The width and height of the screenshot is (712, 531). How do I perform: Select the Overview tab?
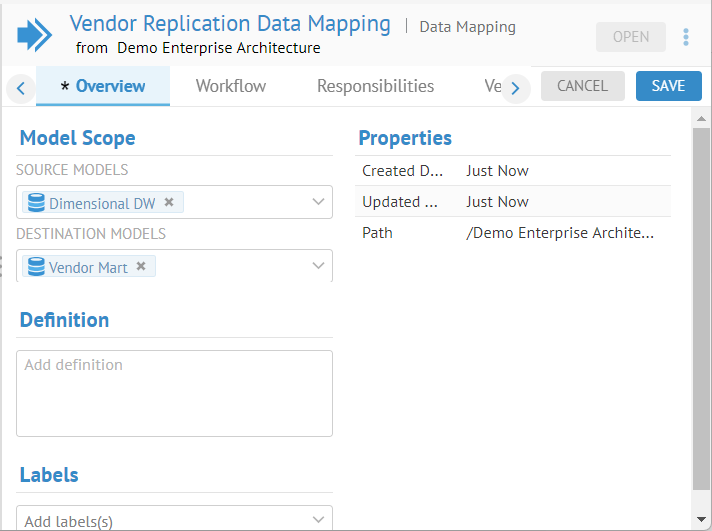tap(103, 86)
